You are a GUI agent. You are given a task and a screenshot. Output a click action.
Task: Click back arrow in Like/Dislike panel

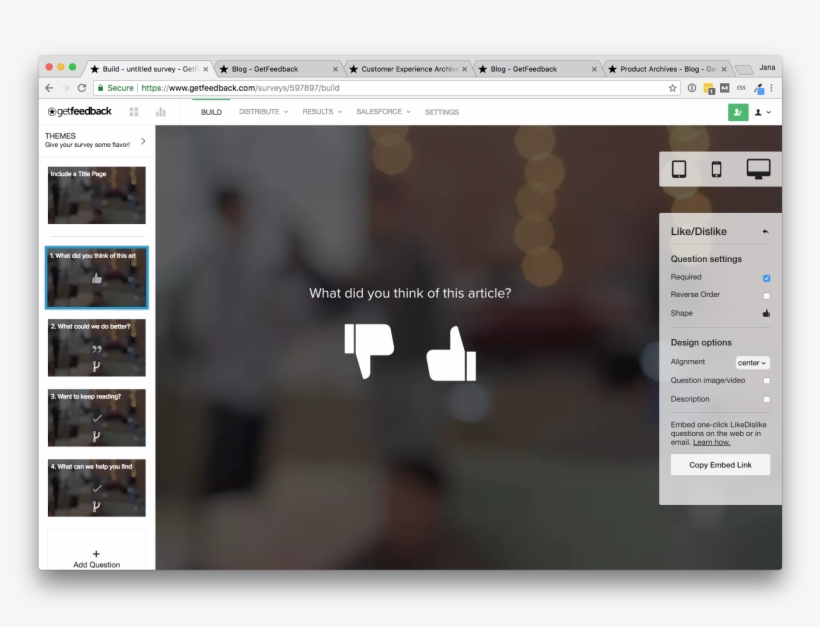pos(765,232)
